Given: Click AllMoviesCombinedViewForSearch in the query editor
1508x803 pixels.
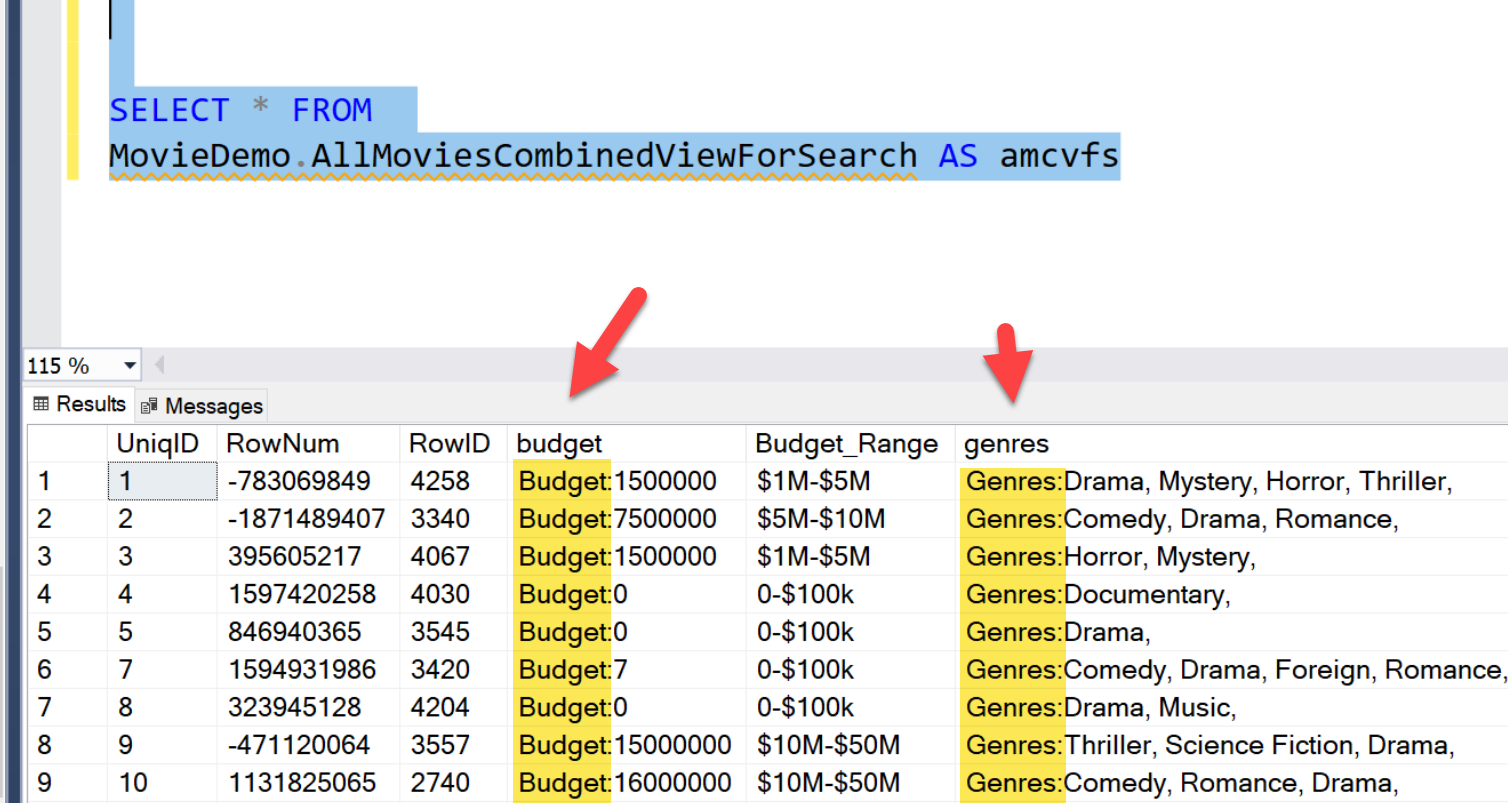Looking at the screenshot, I should coord(616,156).
